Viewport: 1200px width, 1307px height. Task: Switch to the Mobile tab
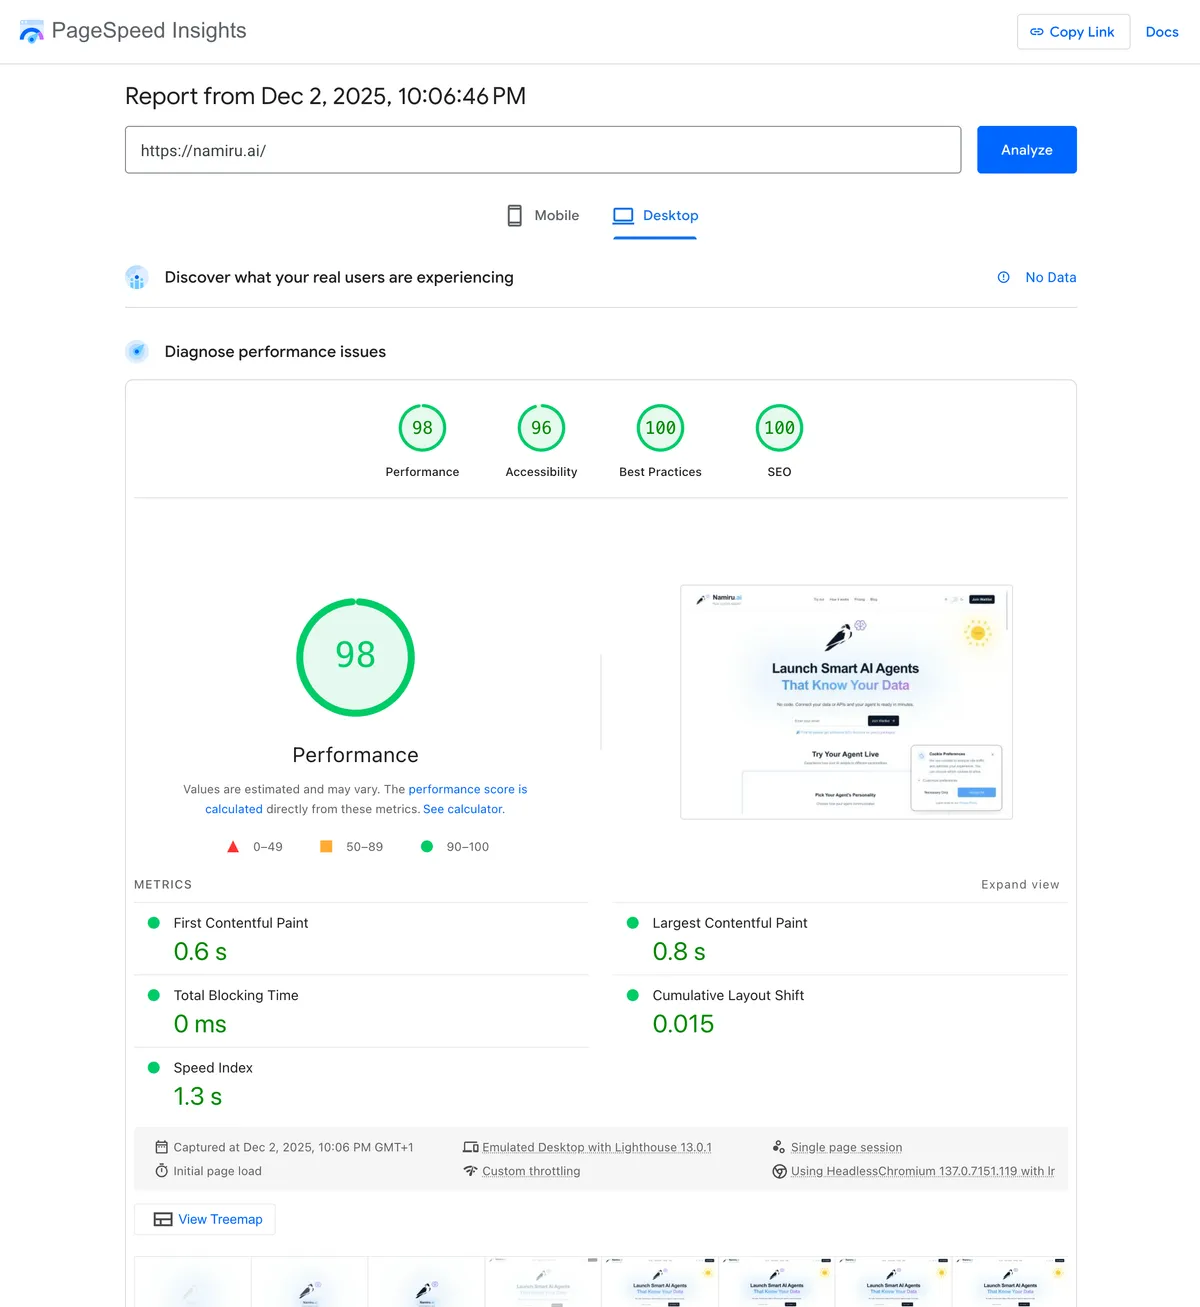[543, 216]
